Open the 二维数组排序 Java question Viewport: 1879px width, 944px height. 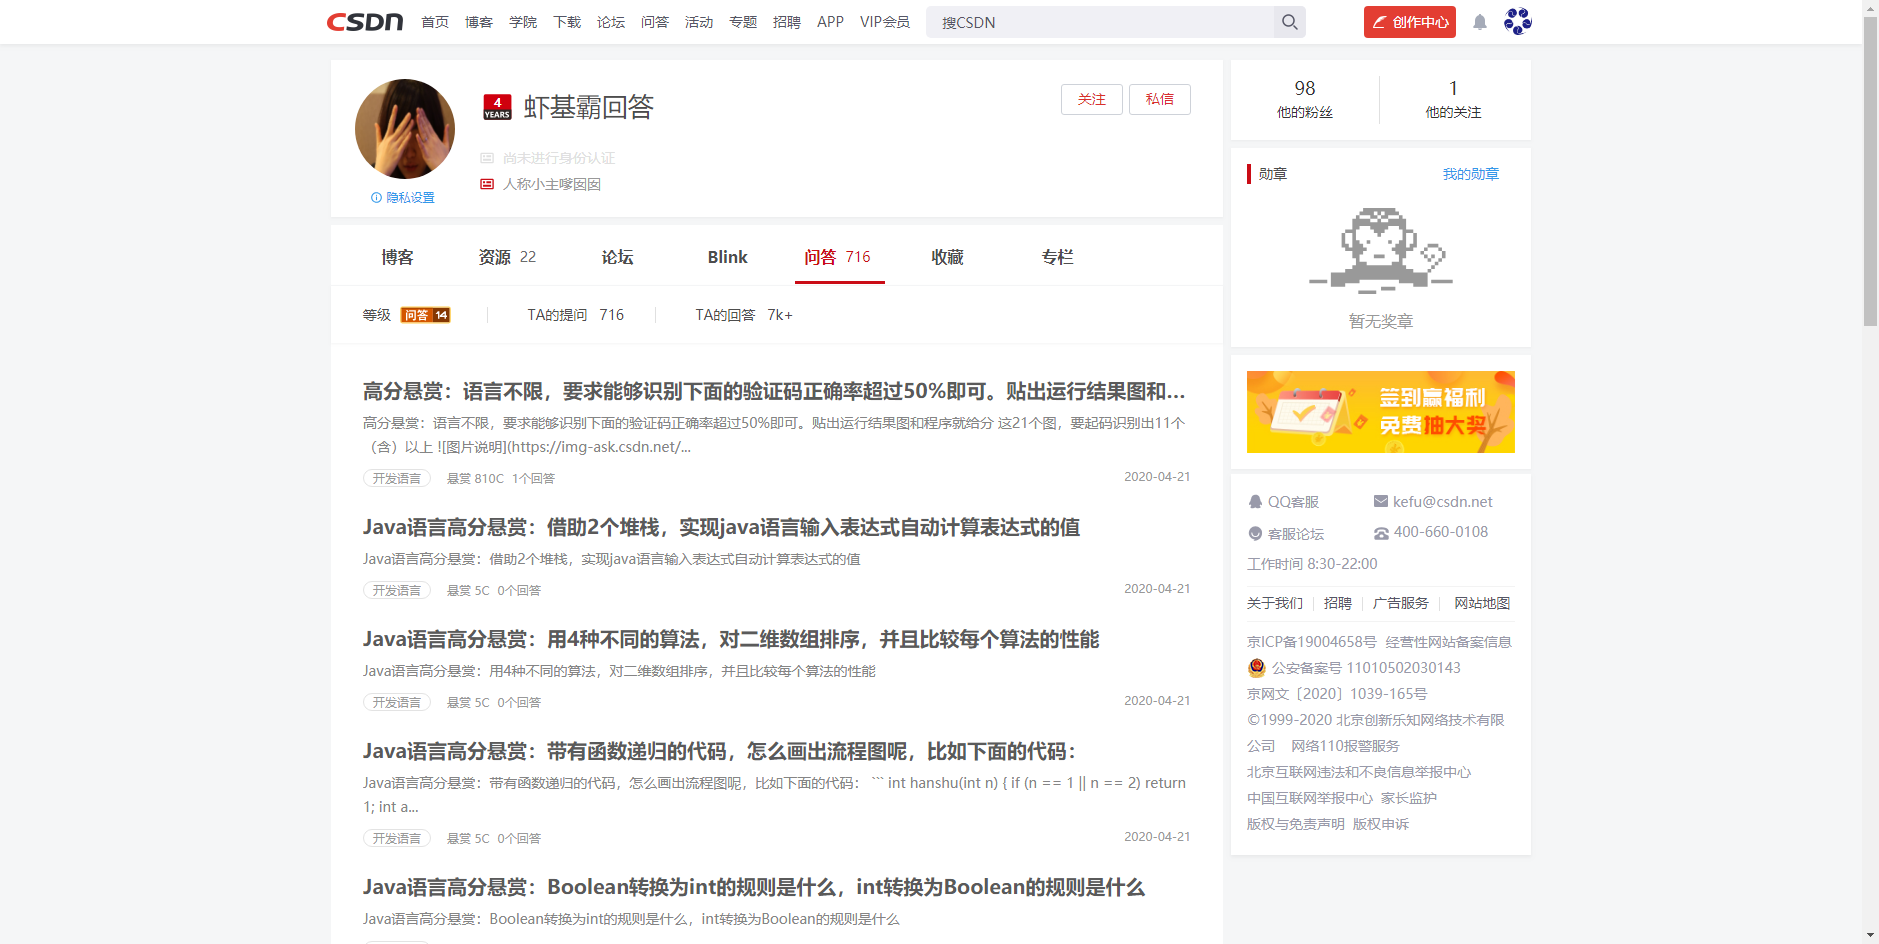731,639
